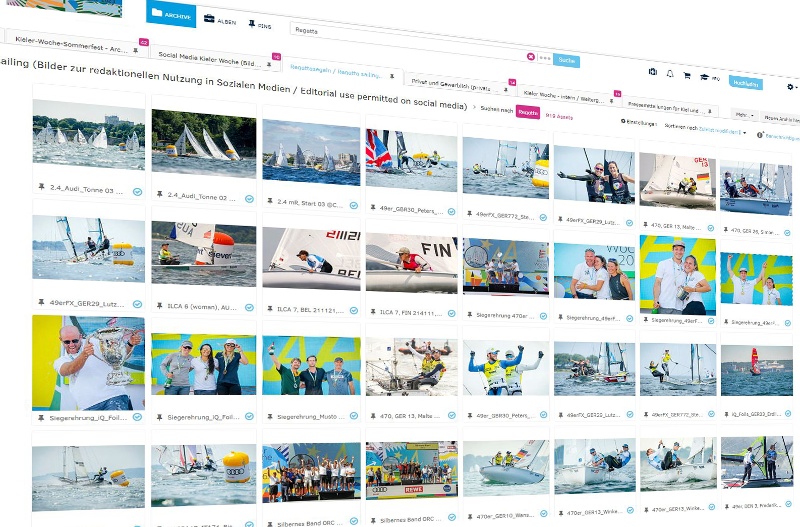This screenshot has height=527, width=800.
Task: Click the 919 Assets link
Action: click(x=559, y=116)
